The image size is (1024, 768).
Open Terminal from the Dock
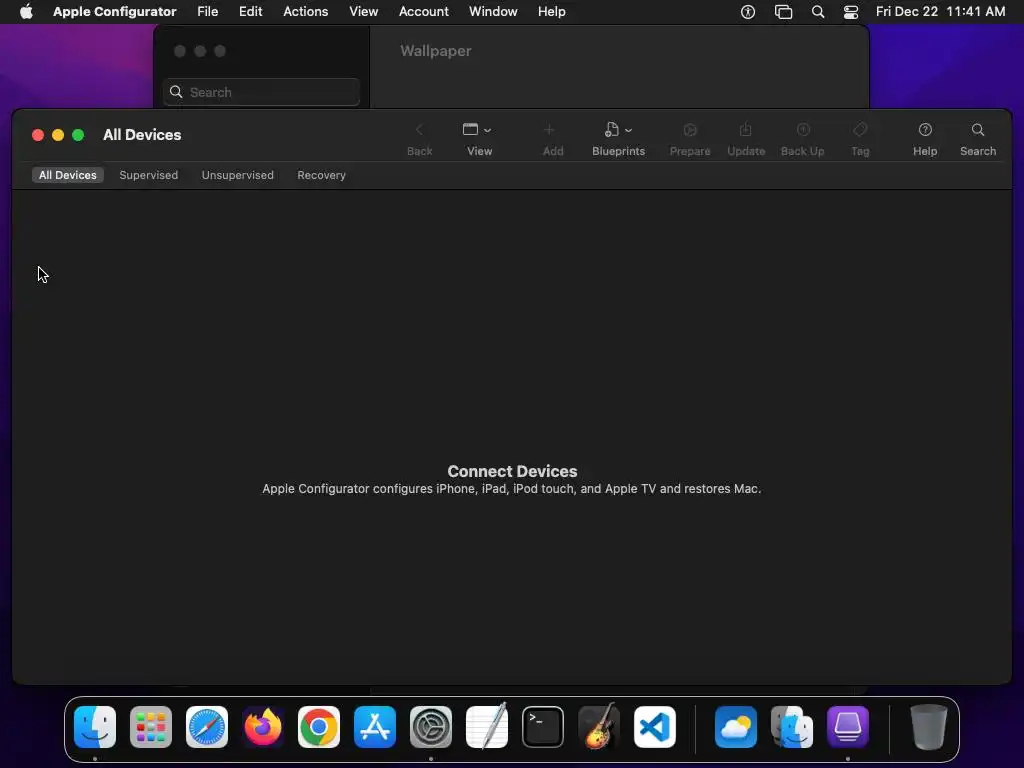click(x=543, y=727)
